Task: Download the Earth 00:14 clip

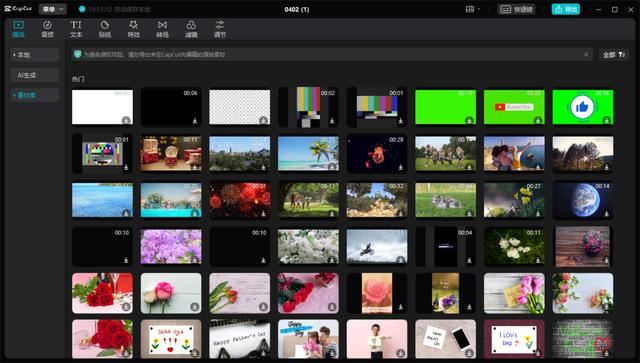Action: [x=607, y=214]
